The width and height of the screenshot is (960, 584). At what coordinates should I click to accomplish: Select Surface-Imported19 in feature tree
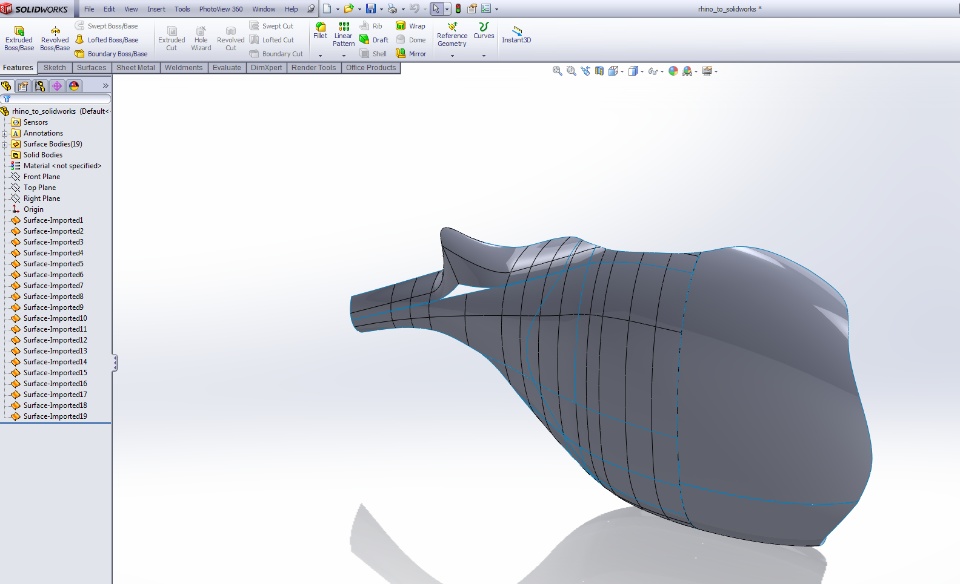[55, 416]
